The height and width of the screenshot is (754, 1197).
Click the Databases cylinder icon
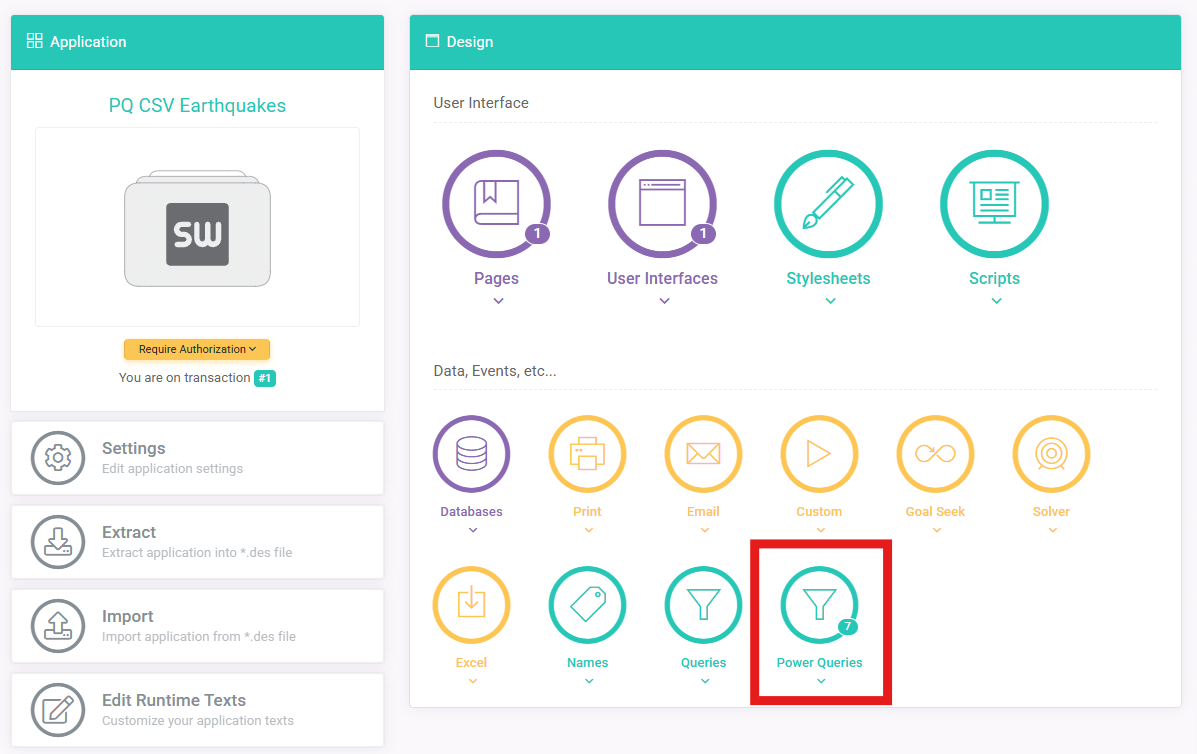[471, 455]
